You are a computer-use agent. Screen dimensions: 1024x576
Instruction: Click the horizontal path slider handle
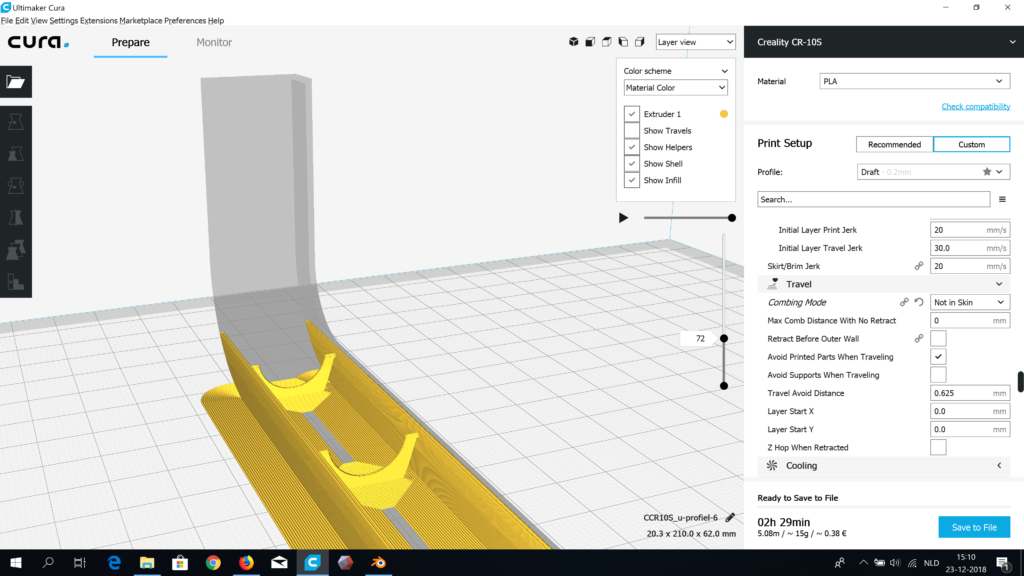[x=731, y=217]
